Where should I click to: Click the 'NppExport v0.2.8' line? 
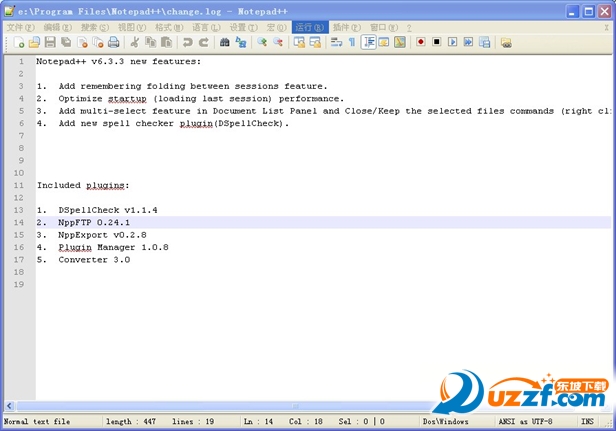(92, 235)
